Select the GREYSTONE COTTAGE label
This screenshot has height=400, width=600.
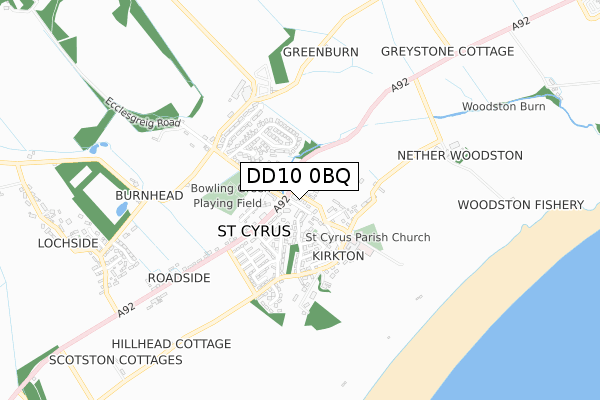tap(448, 51)
